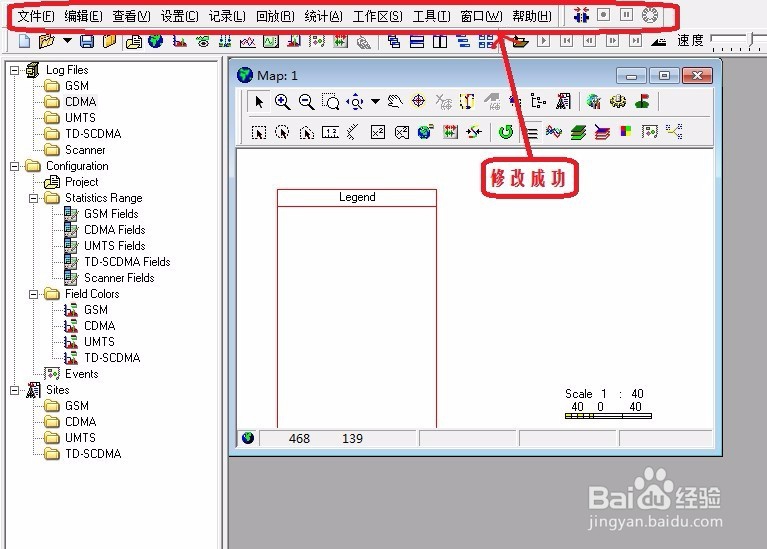Screen dimensions: 767x549
Task: Open the 帮助(H) menu
Action: (532, 16)
